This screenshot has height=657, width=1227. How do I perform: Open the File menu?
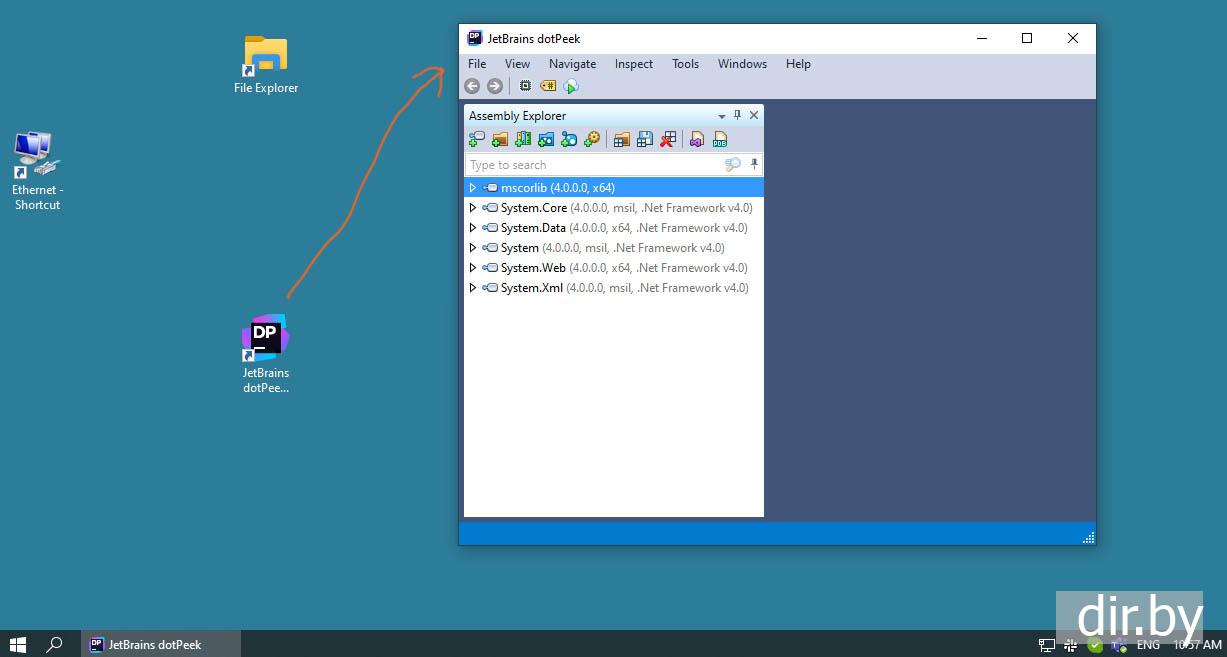[x=477, y=64]
